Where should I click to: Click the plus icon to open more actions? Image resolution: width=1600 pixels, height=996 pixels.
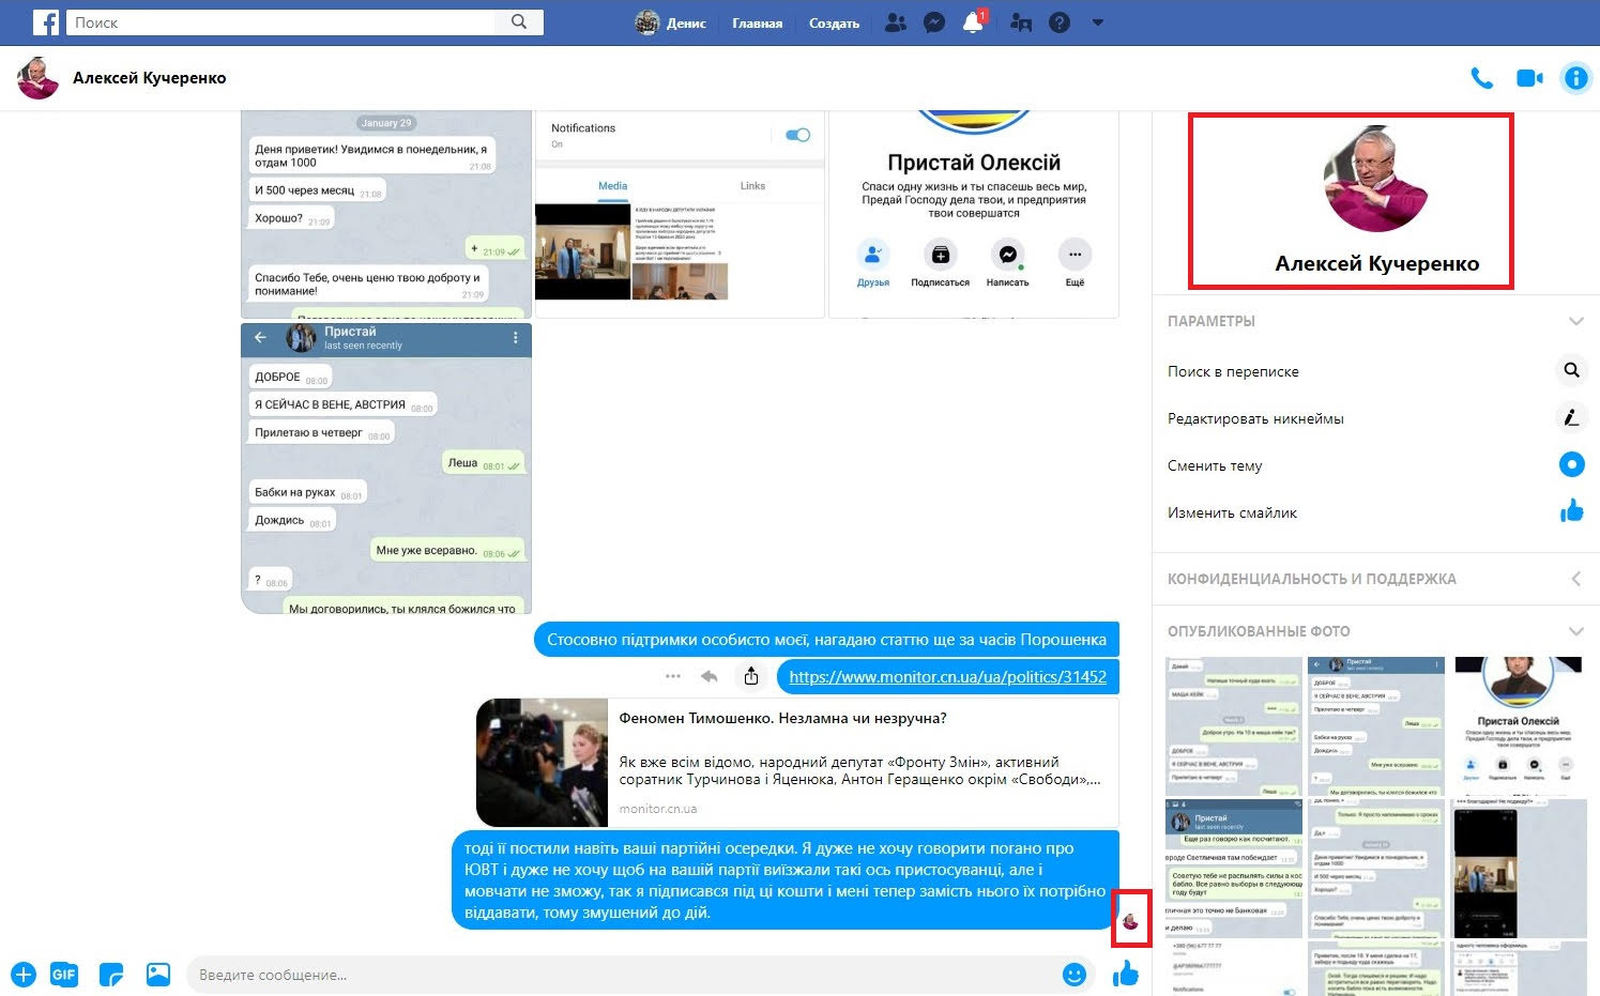click(x=23, y=975)
